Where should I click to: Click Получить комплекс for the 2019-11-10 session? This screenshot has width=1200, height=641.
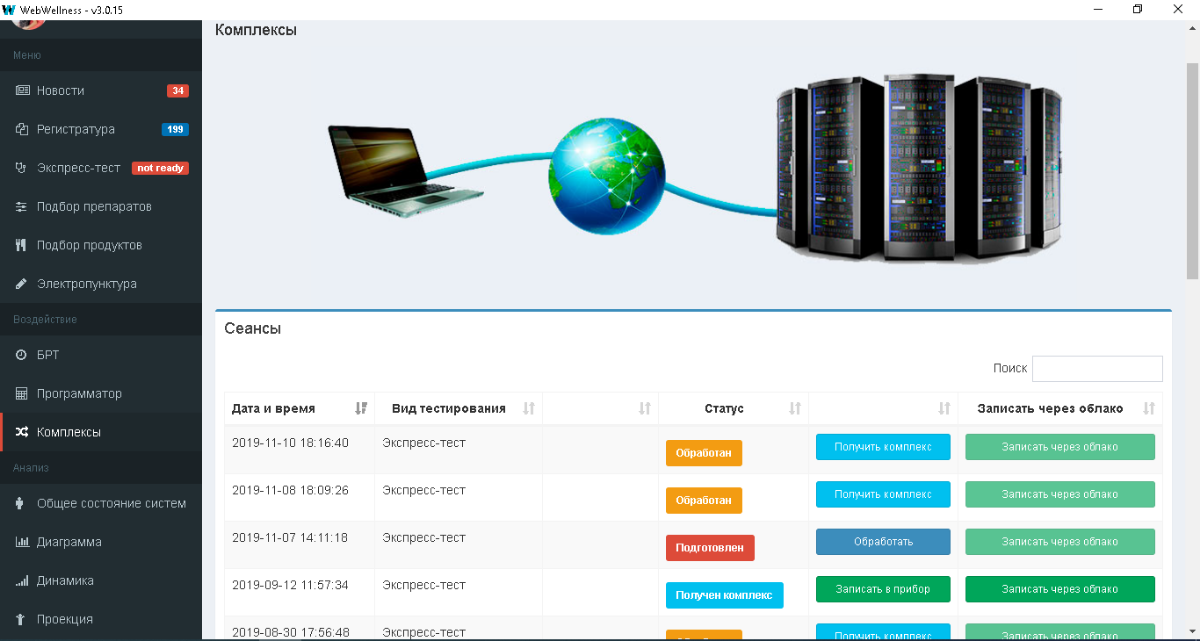point(883,447)
